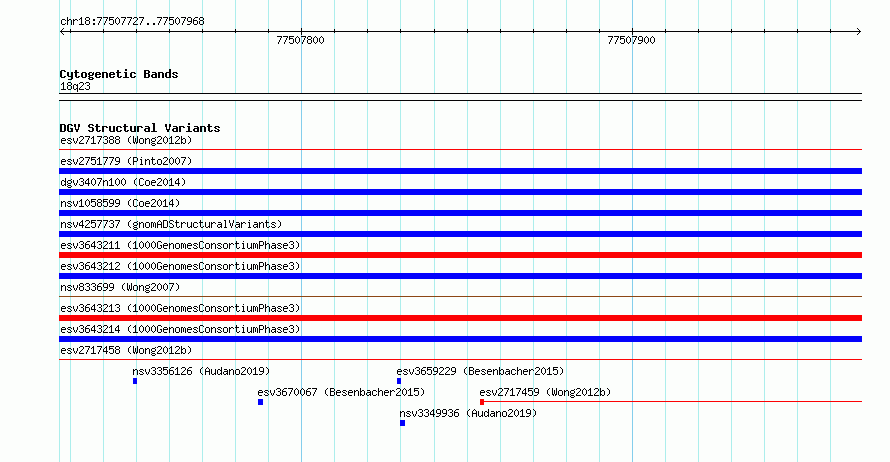The height and width of the screenshot is (462, 890).
Task: Select the esv3643214 blue feature bar
Action: tap(460, 339)
